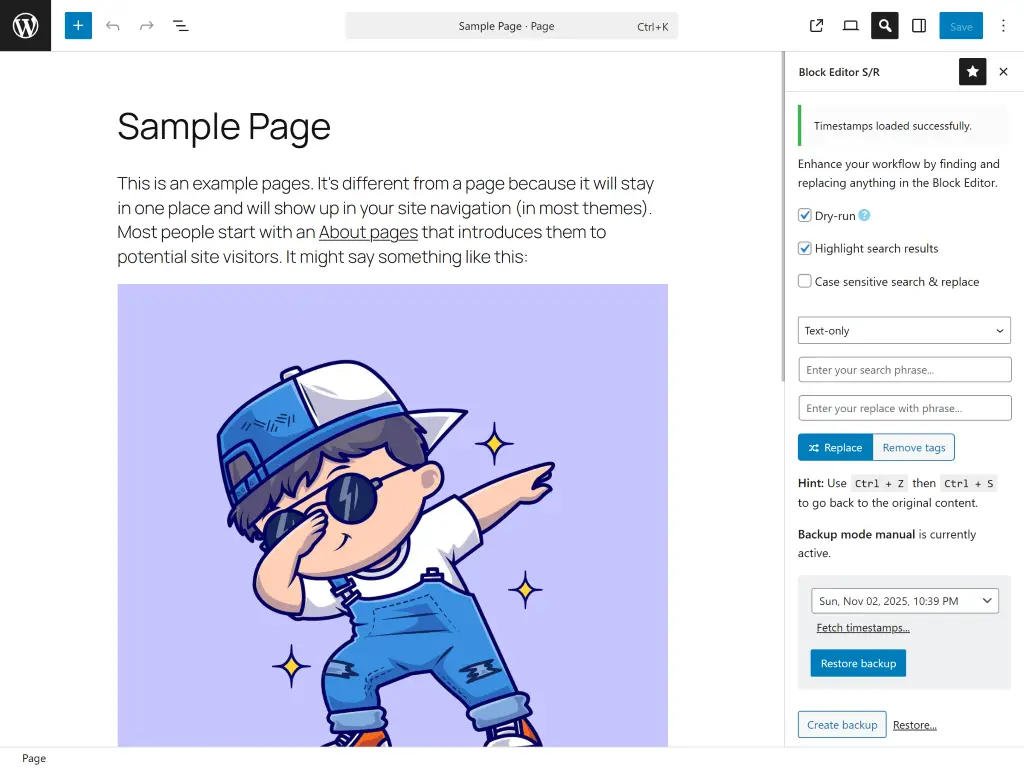Open the Text-only mode dropdown
Screen dimensions: 1024x768
point(903,330)
